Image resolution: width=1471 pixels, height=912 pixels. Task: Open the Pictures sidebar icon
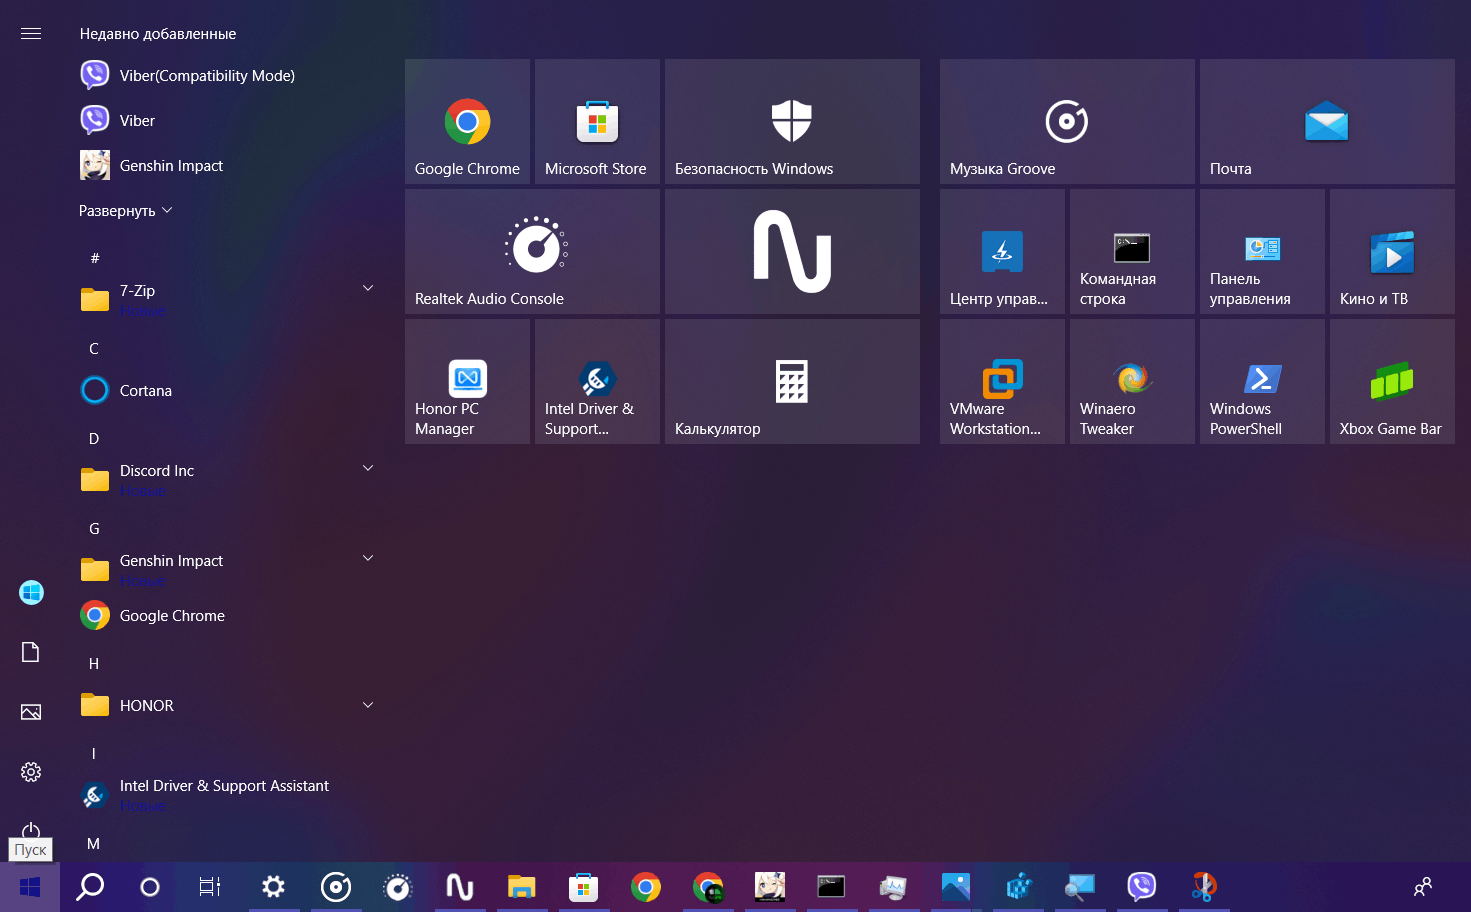31,712
